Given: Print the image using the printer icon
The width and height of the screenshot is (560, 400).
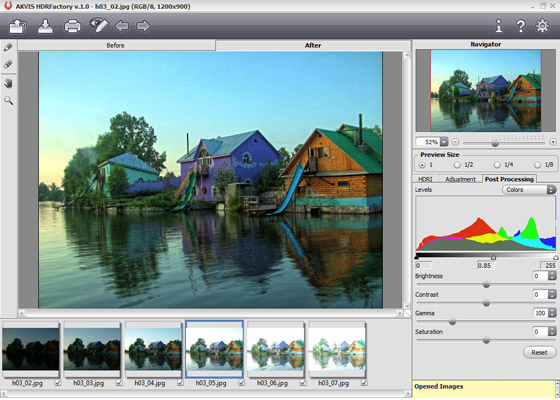Looking at the screenshot, I should [72, 26].
